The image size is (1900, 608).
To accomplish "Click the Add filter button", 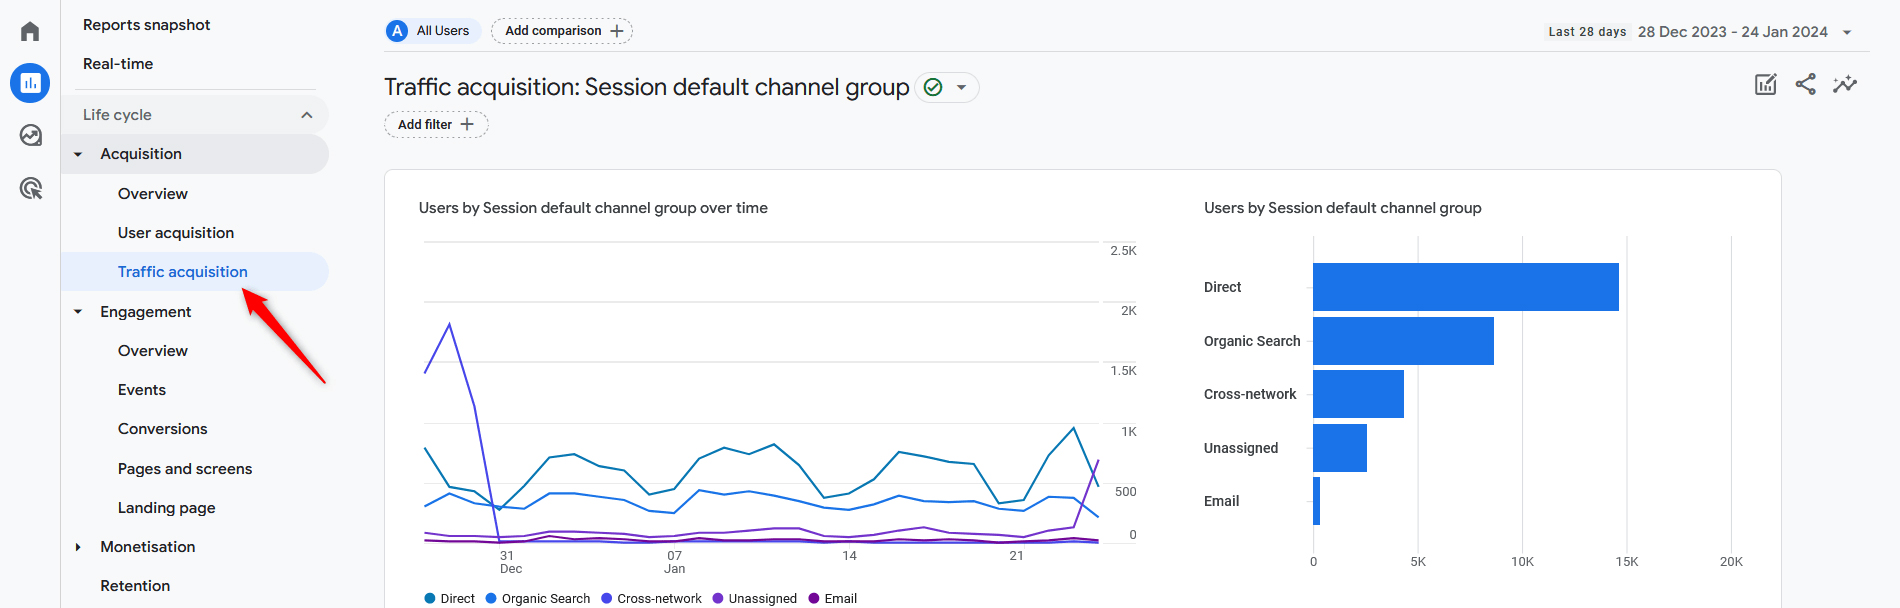I will 436,125.
